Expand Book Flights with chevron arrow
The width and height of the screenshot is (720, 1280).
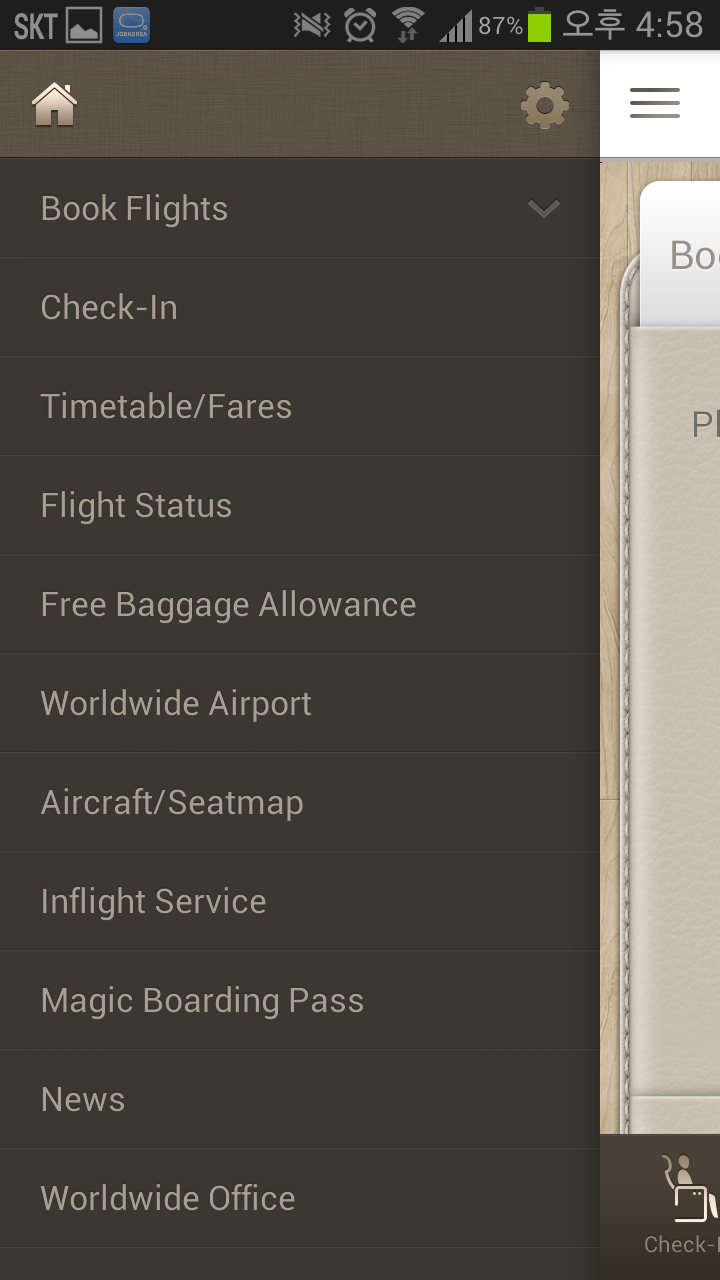544,208
